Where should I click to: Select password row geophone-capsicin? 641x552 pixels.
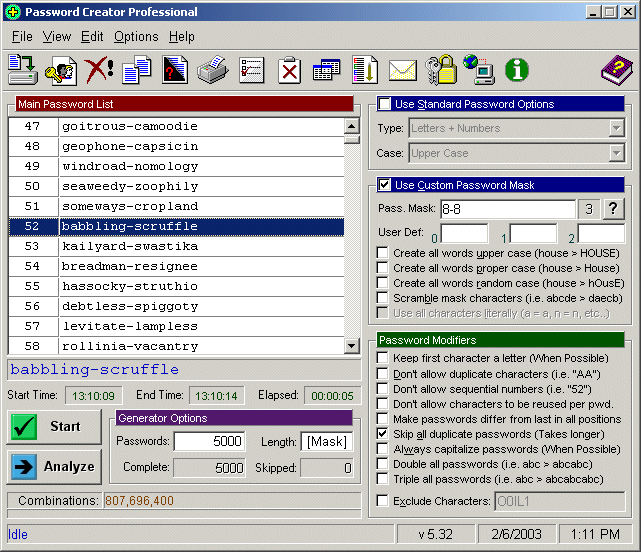[176, 146]
